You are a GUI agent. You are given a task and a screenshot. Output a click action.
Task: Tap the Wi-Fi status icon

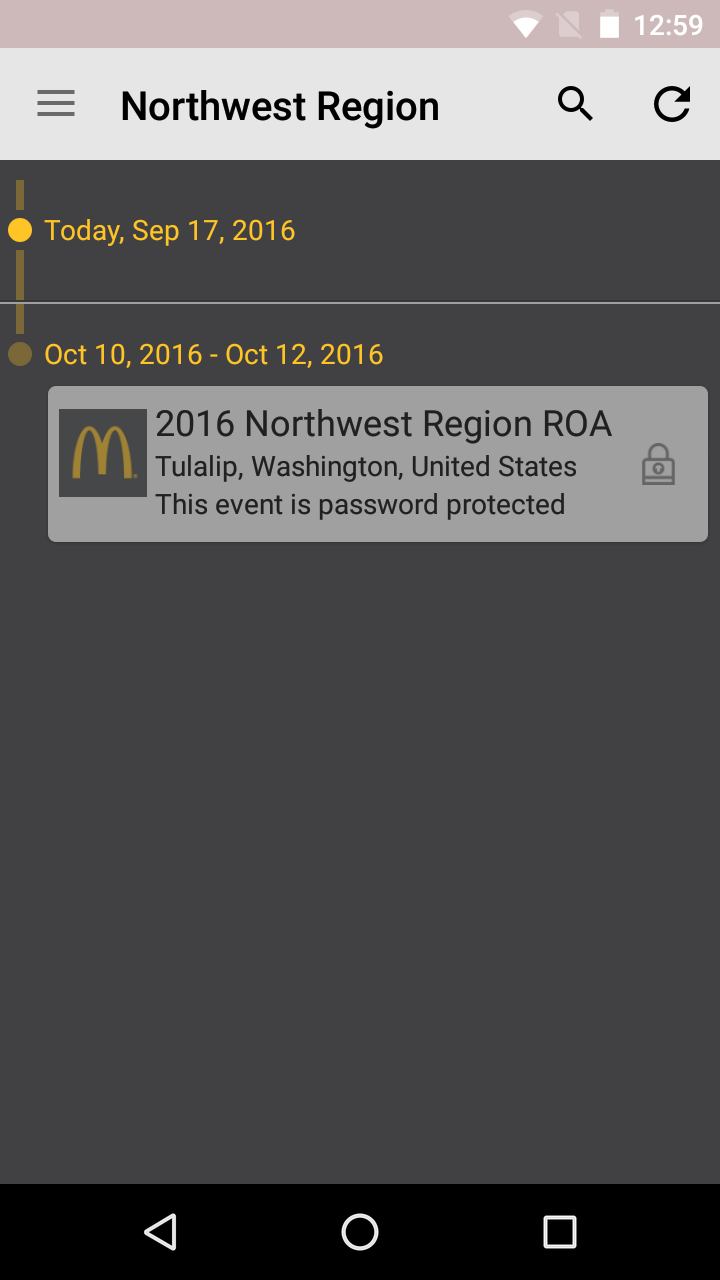tap(525, 24)
